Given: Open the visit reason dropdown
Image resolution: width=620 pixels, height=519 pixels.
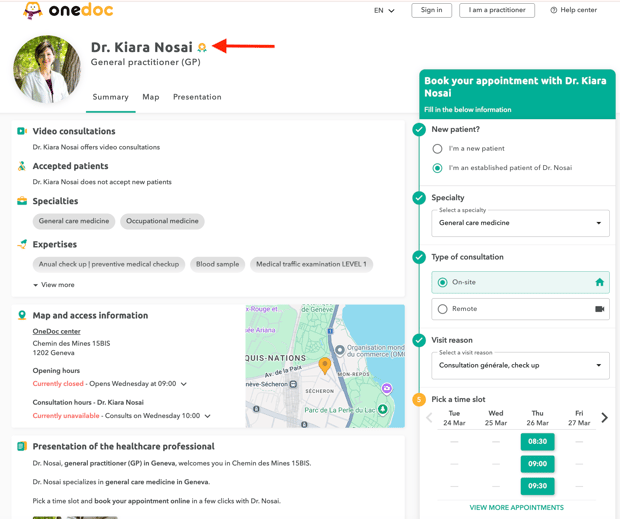Looking at the screenshot, I should click(520, 365).
